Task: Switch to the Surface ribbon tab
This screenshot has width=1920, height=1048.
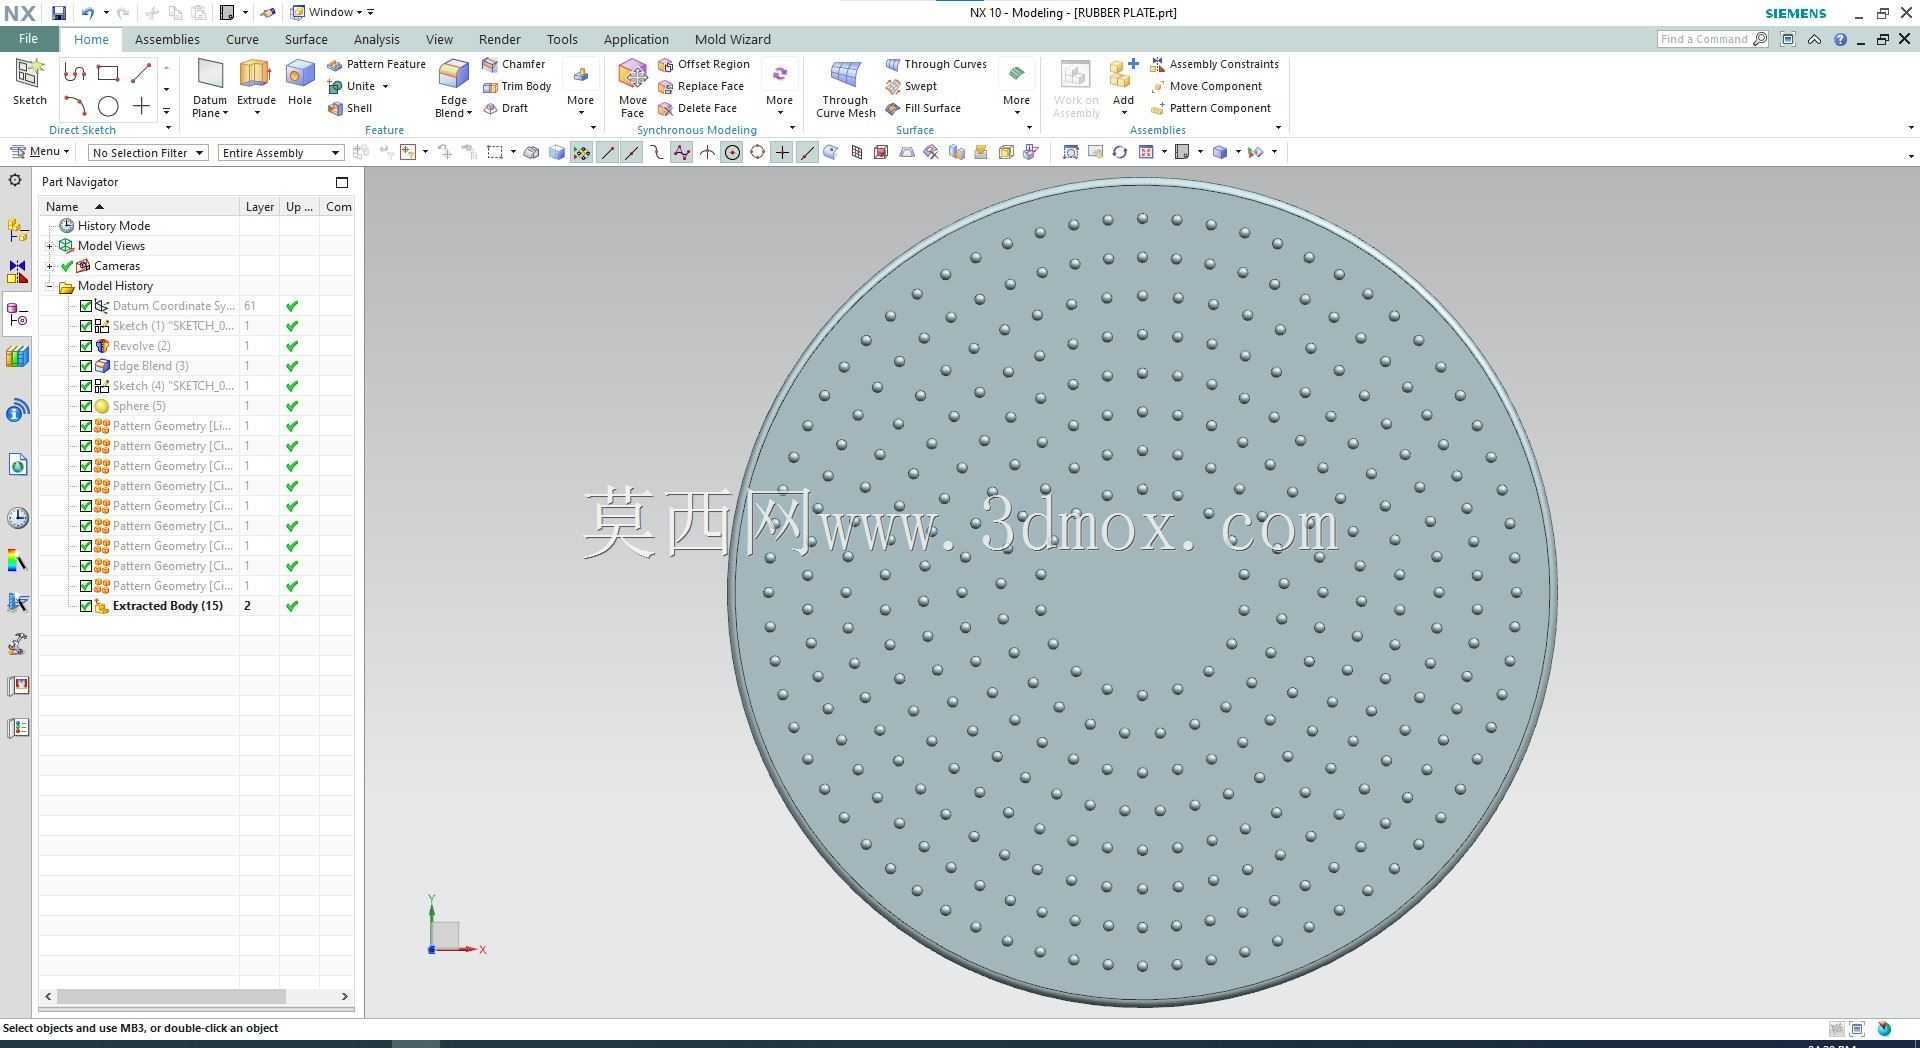Action: [306, 39]
